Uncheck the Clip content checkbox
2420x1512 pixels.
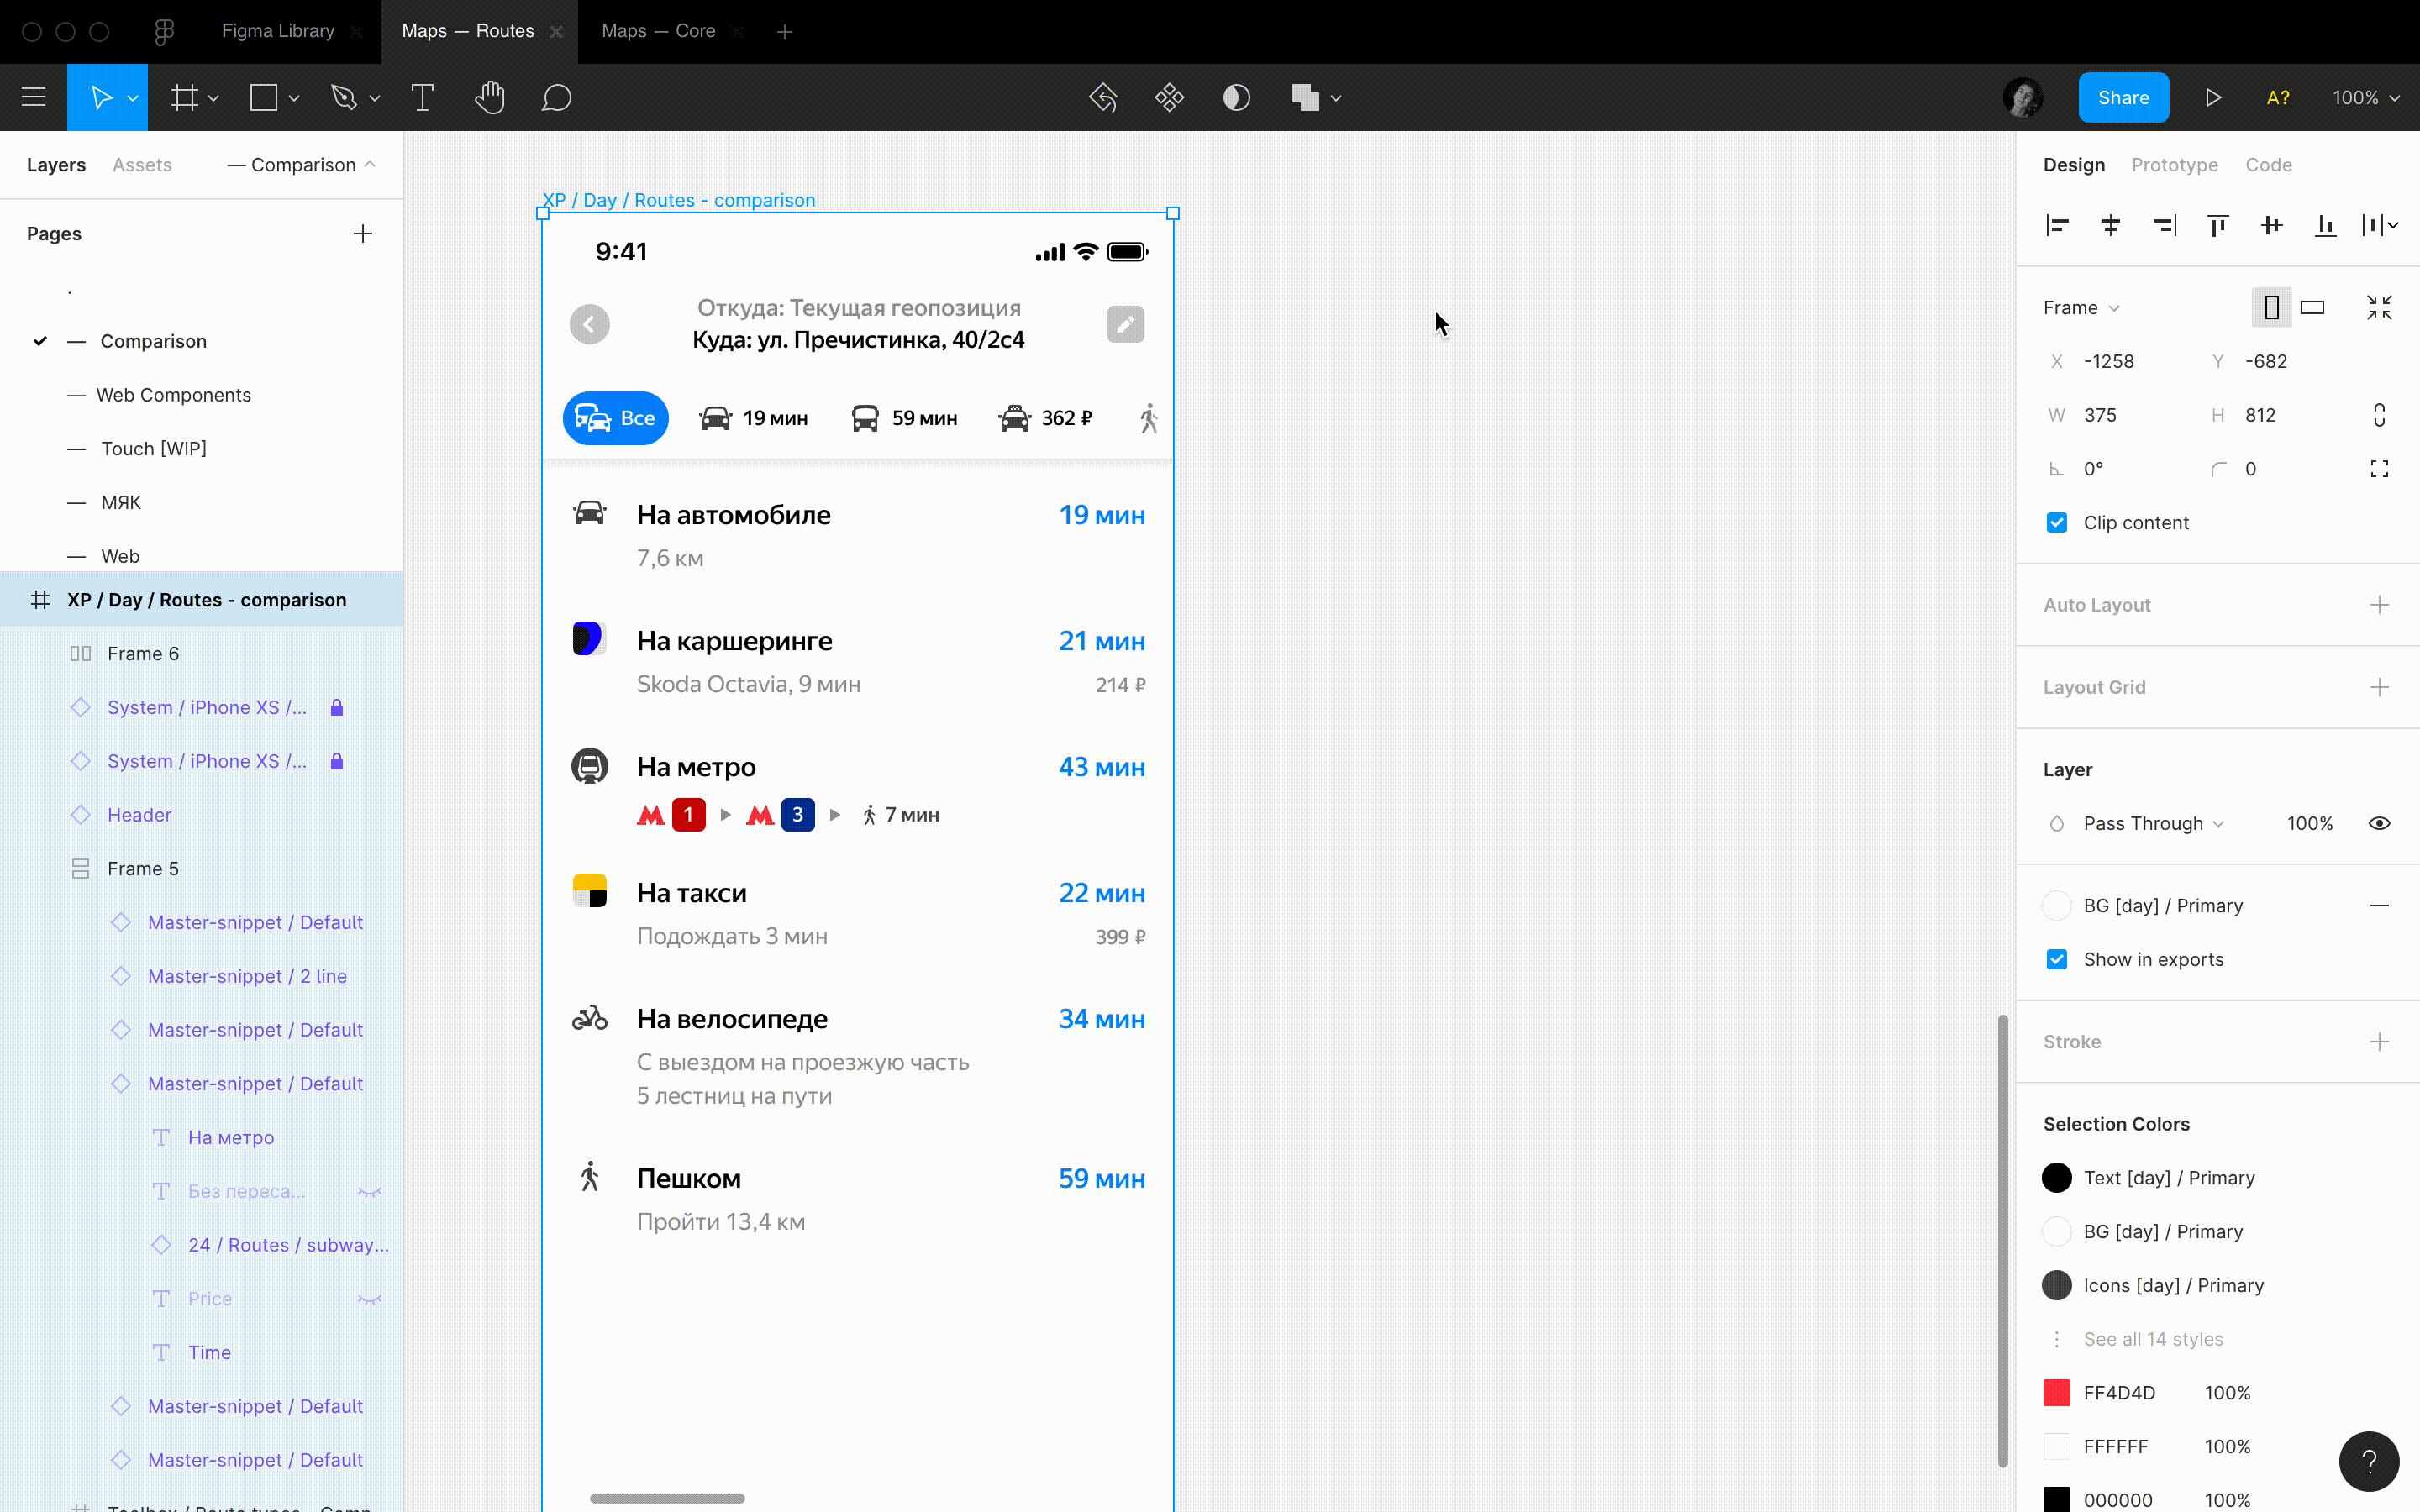(2056, 523)
